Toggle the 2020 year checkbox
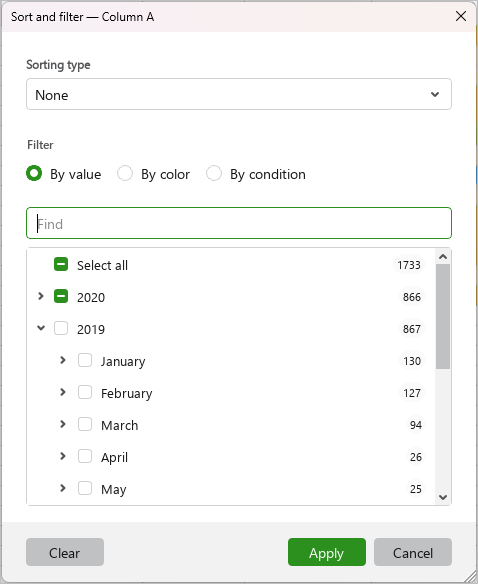Image resolution: width=478 pixels, height=584 pixels. click(x=61, y=296)
